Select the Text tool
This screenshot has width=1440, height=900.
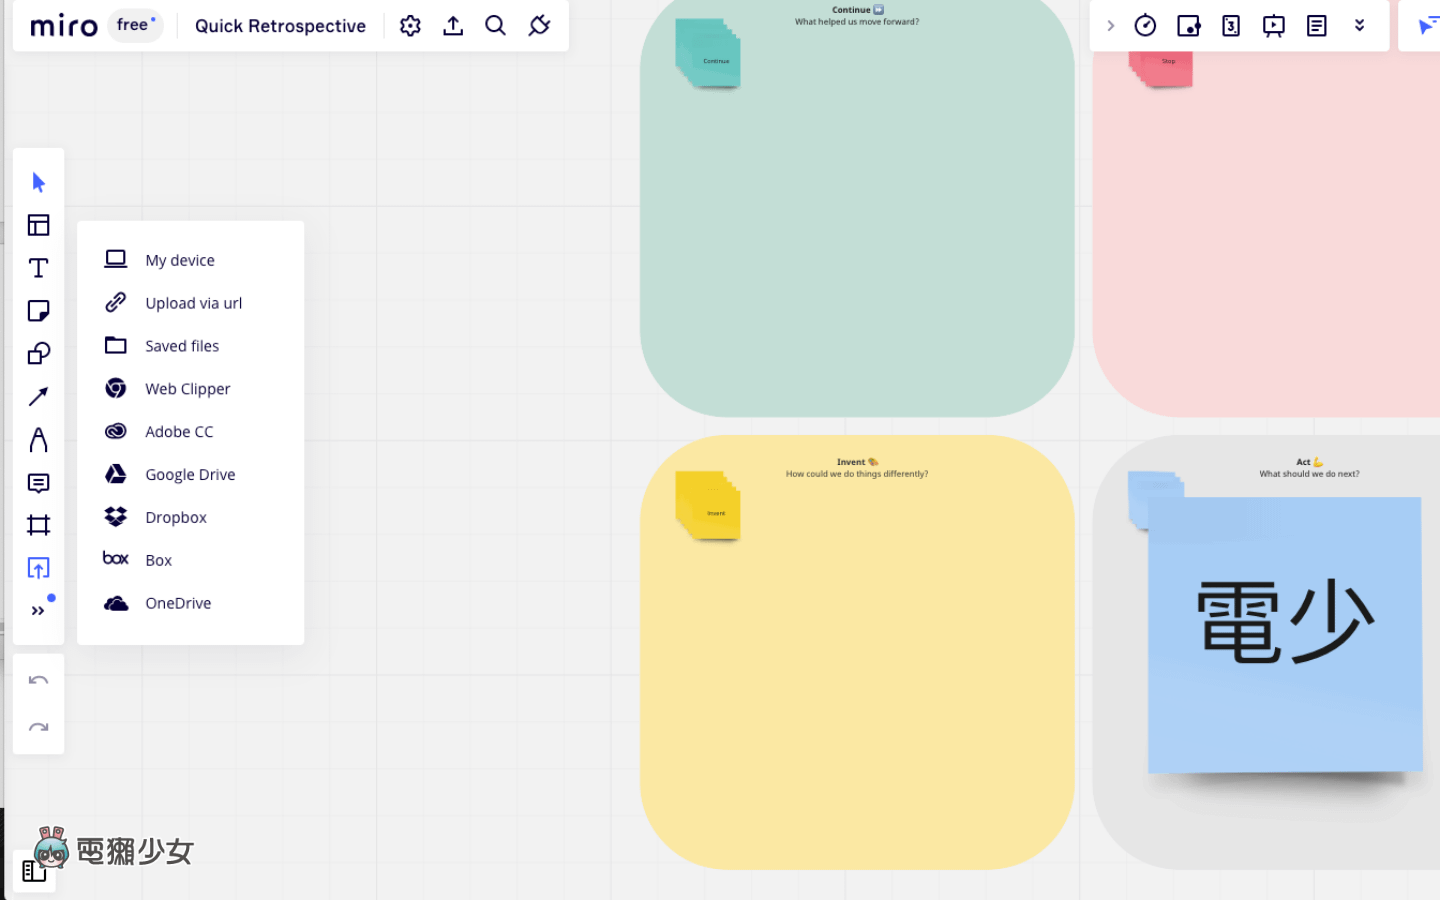[x=38, y=268]
